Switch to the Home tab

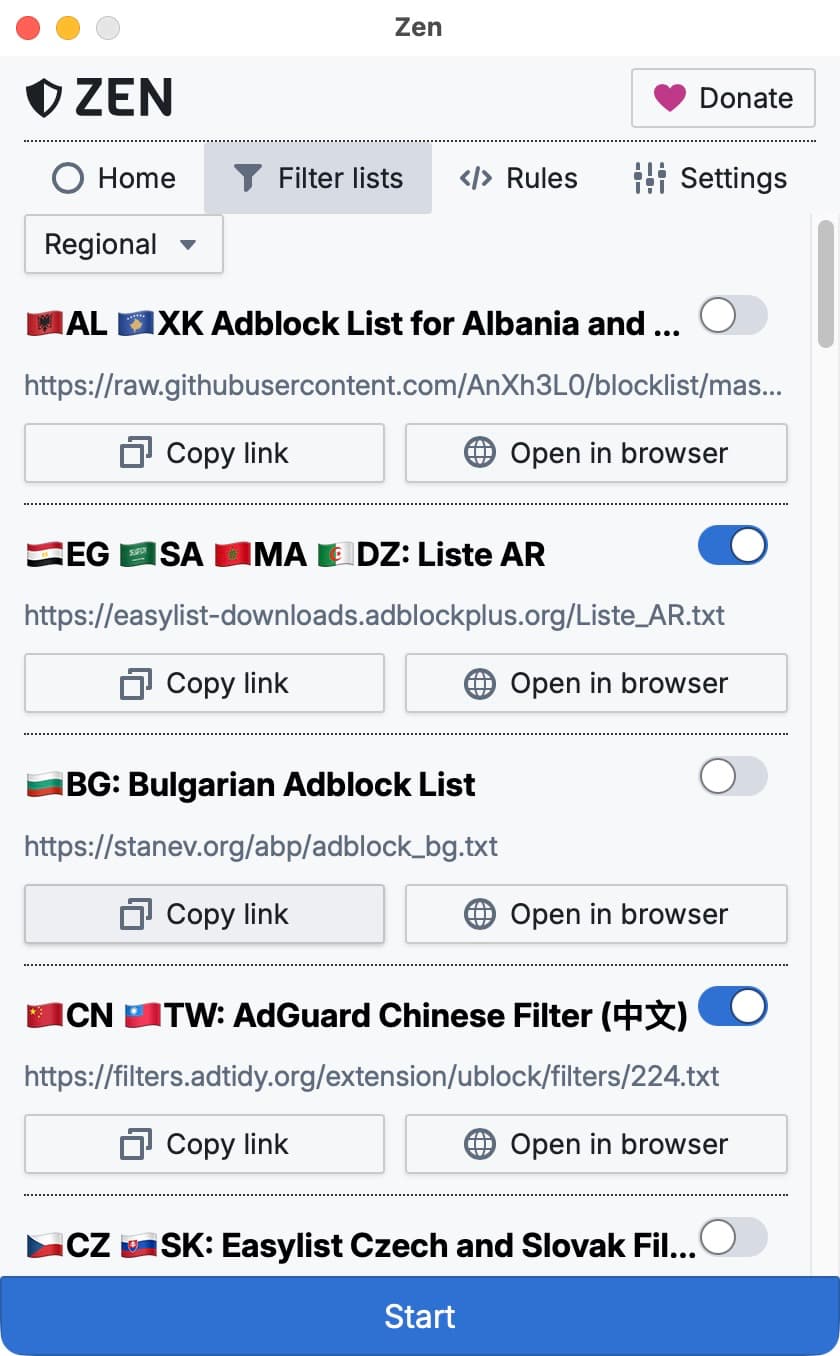pos(114,177)
